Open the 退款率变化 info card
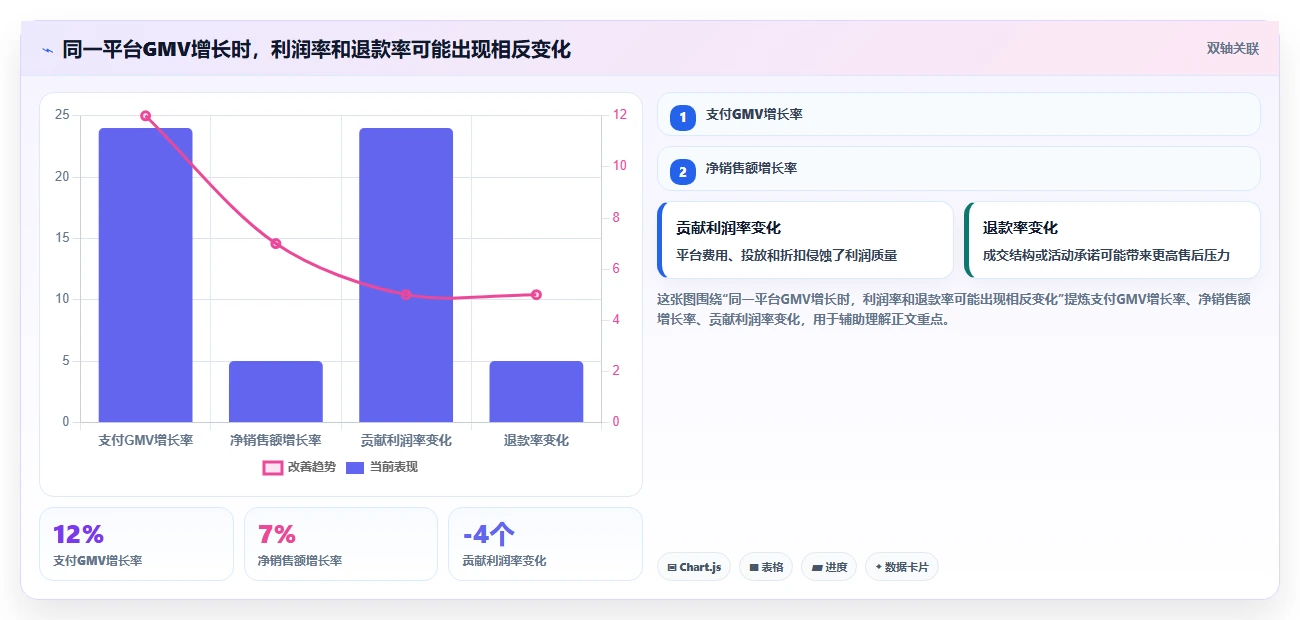 [x=1112, y=240]
